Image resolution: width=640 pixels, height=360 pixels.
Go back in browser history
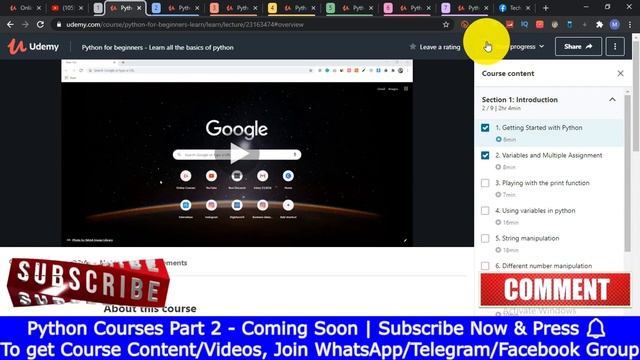tap(10, 24)
